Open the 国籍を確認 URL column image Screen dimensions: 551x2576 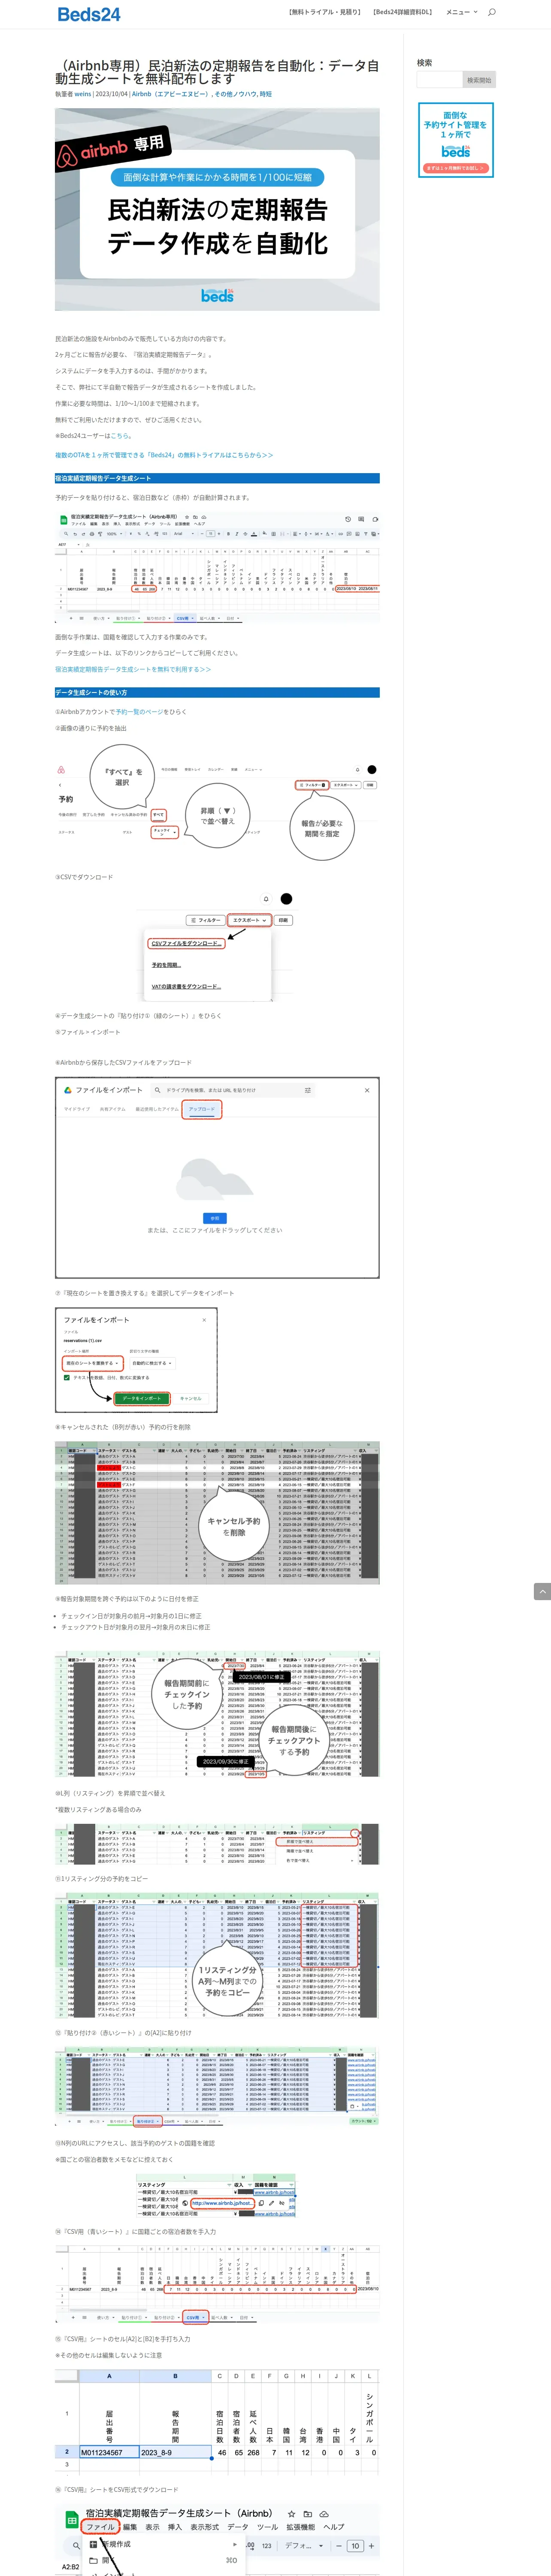(217, 2196)
